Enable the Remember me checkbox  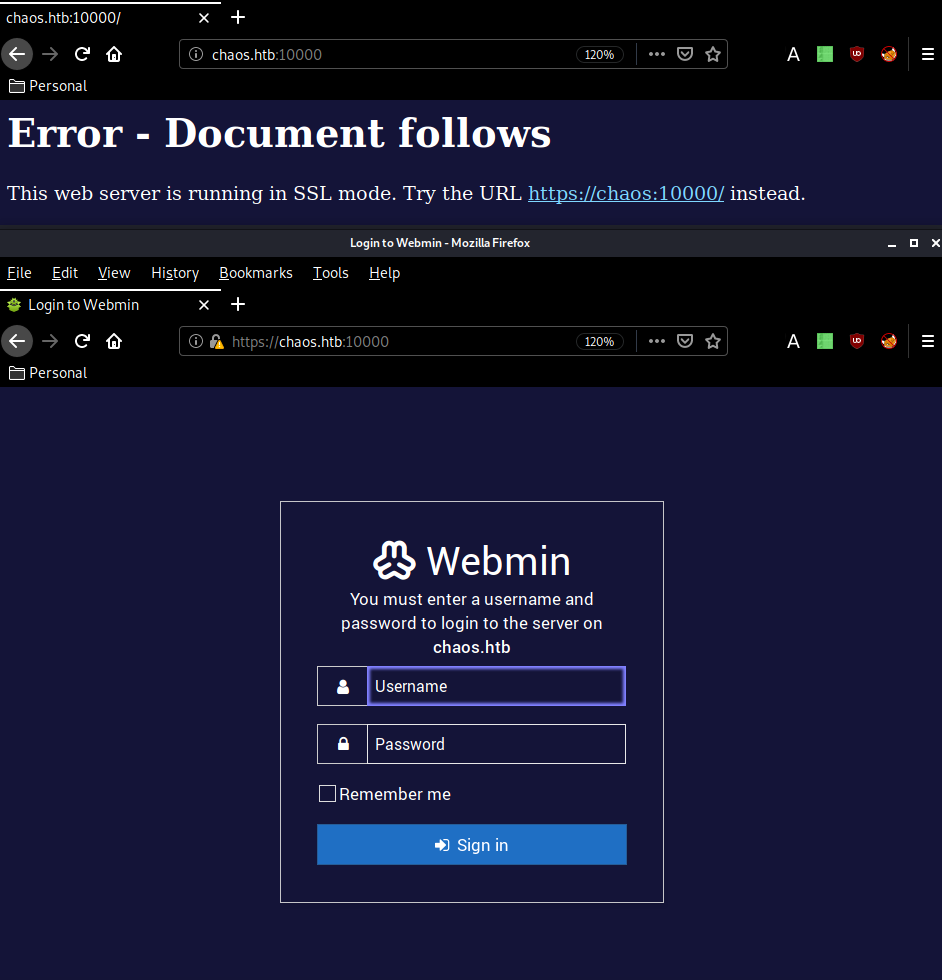pyautogui.click(x=327, y=794)
